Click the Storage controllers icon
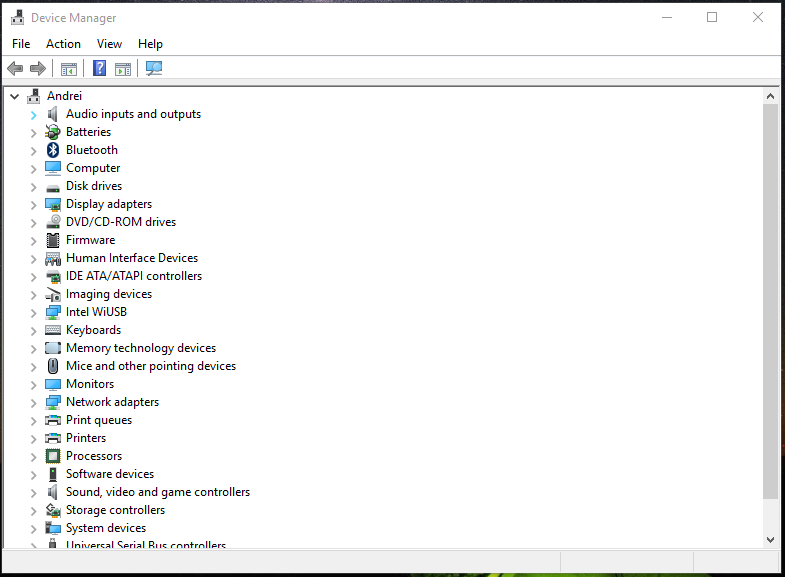This screenshot has height=577, width=785. point(53,510)
